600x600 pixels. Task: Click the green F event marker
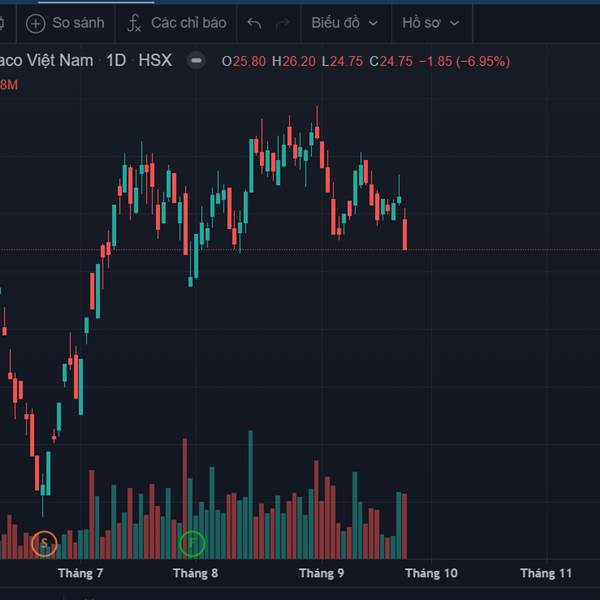point(192,543)
